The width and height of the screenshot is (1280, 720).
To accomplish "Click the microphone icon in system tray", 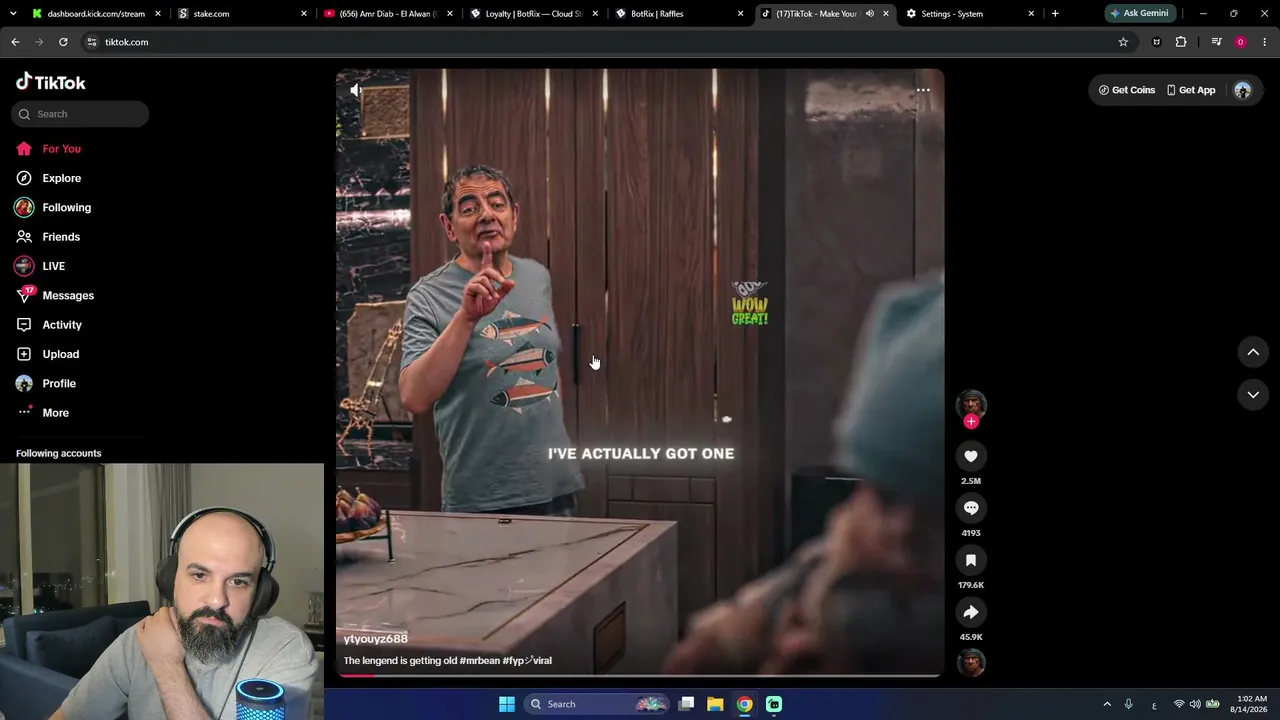I will (1128, 705).
